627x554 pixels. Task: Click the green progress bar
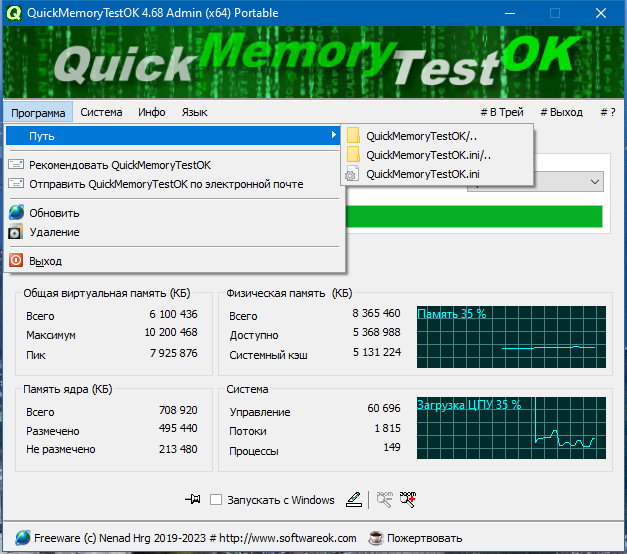click(474, 216)
